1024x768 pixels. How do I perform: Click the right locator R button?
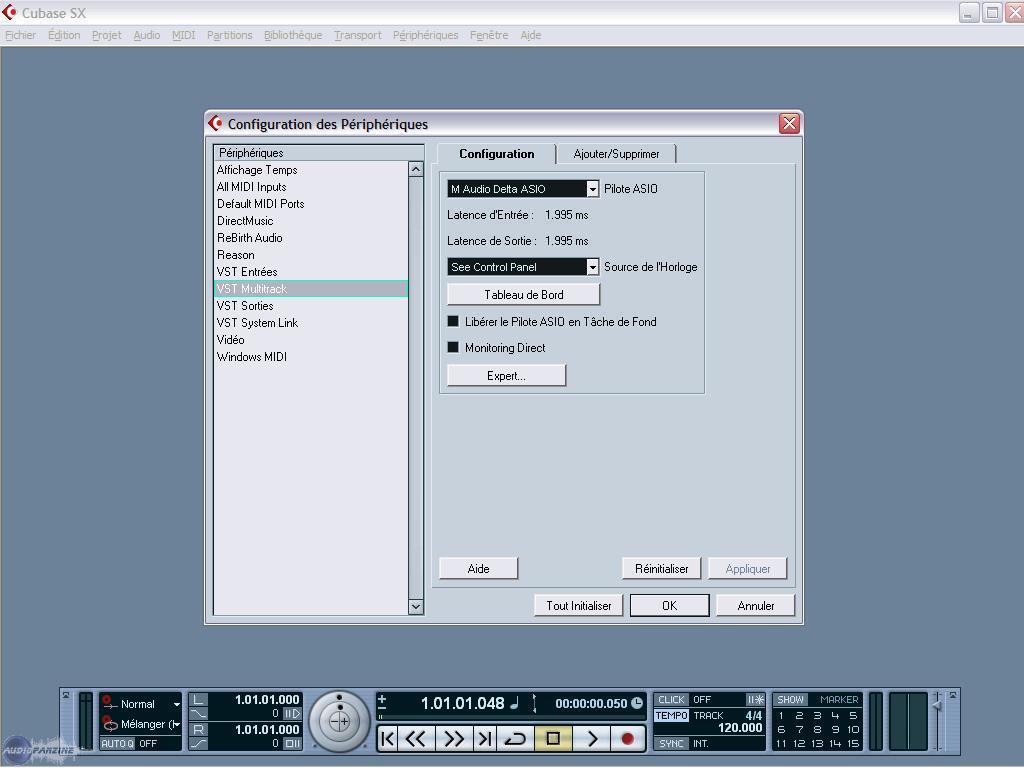pos(199,729)
